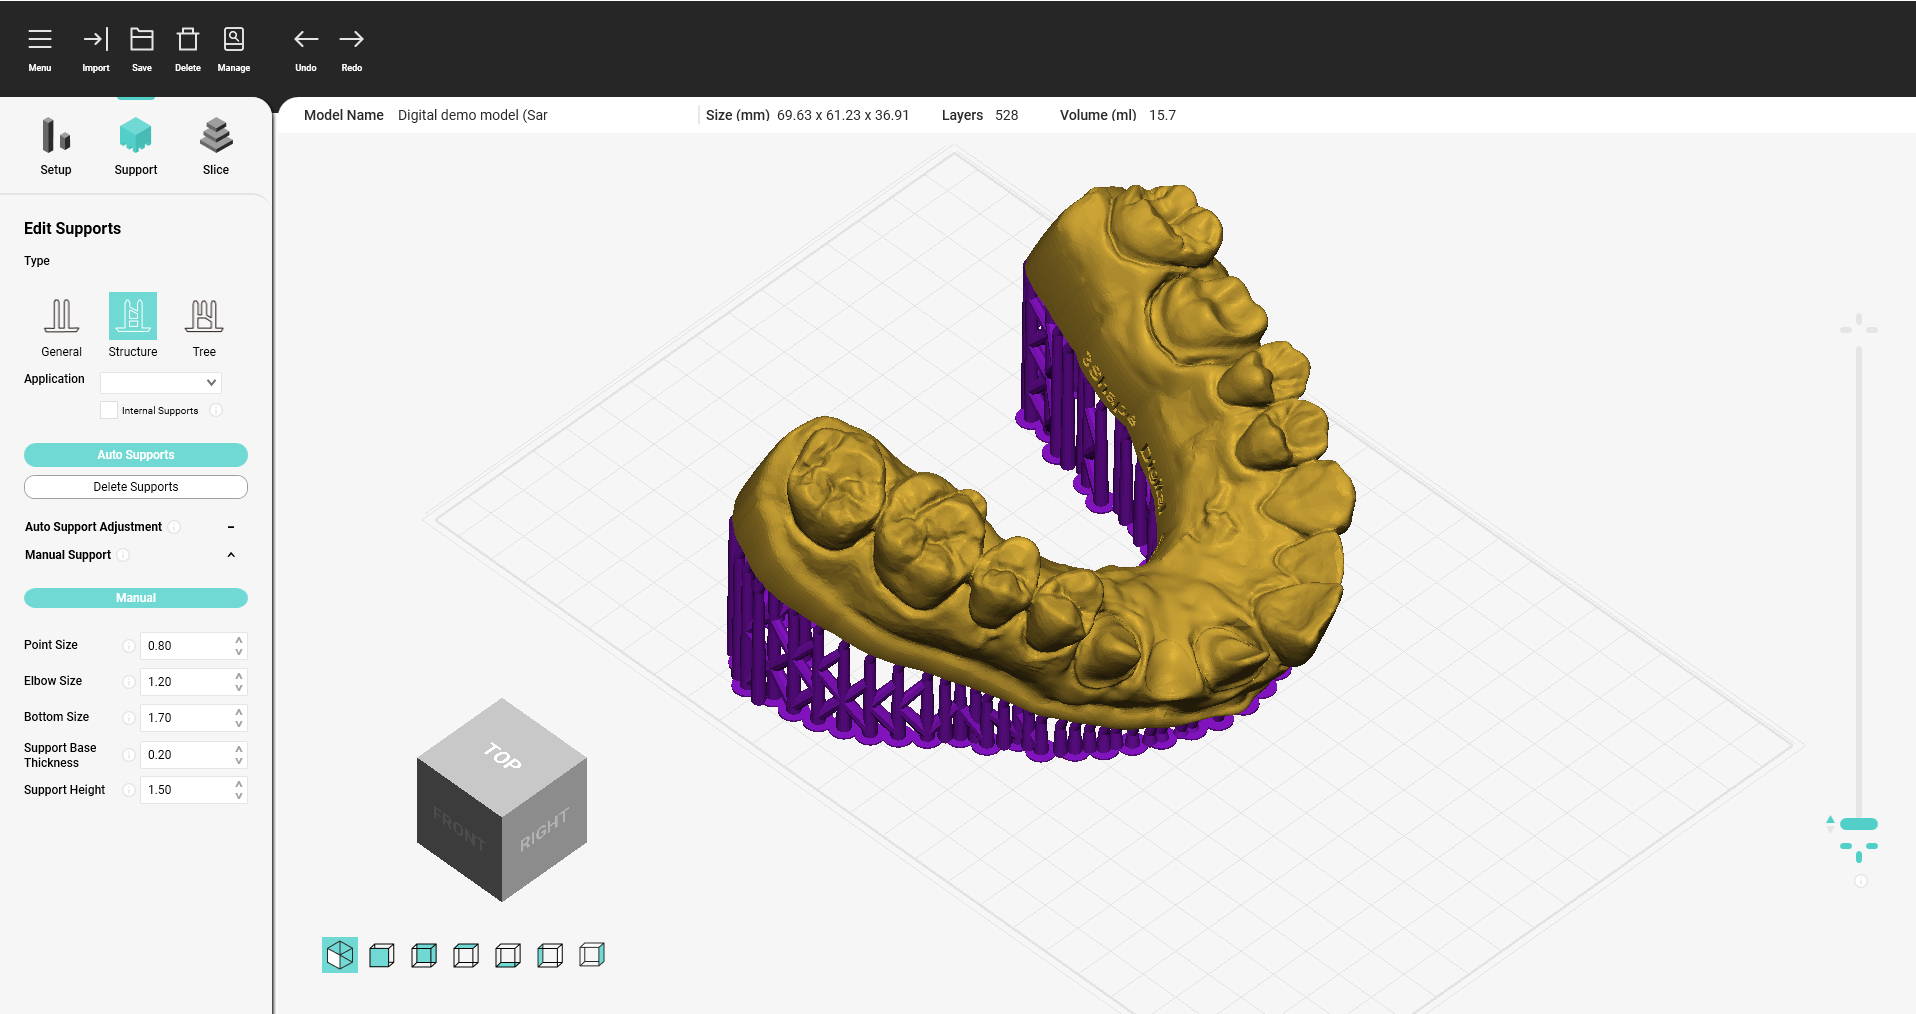This screenshot has width=1916, height=1014.
Task: Click the Point Size value field
Action: pos(186,646)
